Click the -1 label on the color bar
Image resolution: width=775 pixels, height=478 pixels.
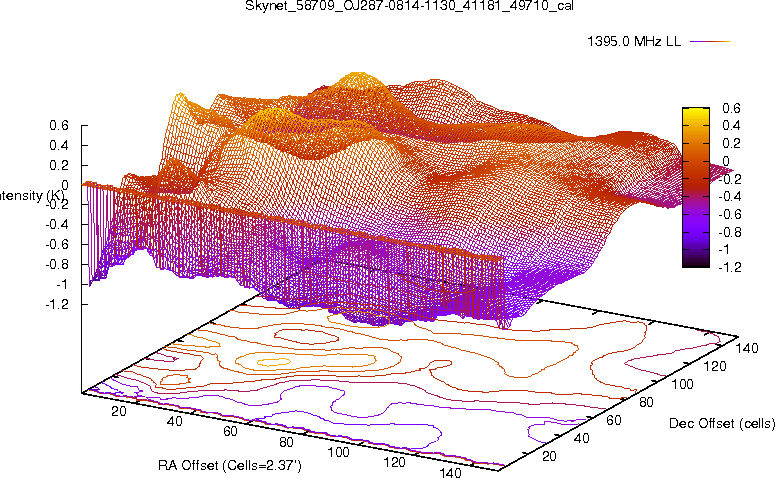click(723, 249)
